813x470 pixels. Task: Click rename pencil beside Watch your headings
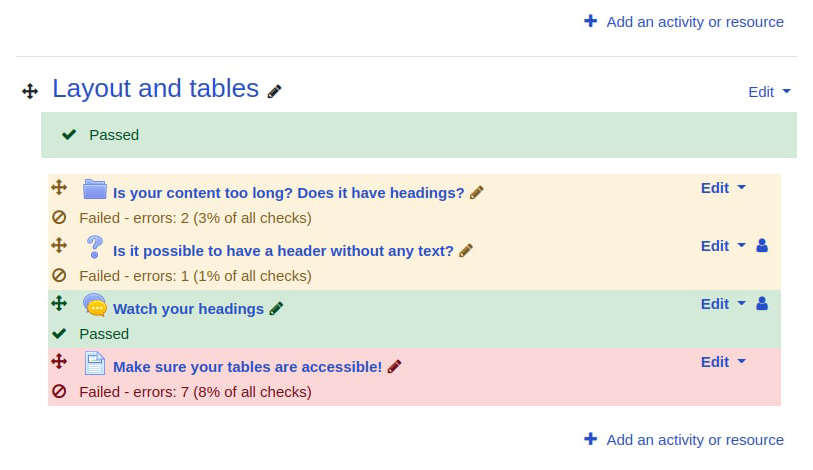pos(276,309)
